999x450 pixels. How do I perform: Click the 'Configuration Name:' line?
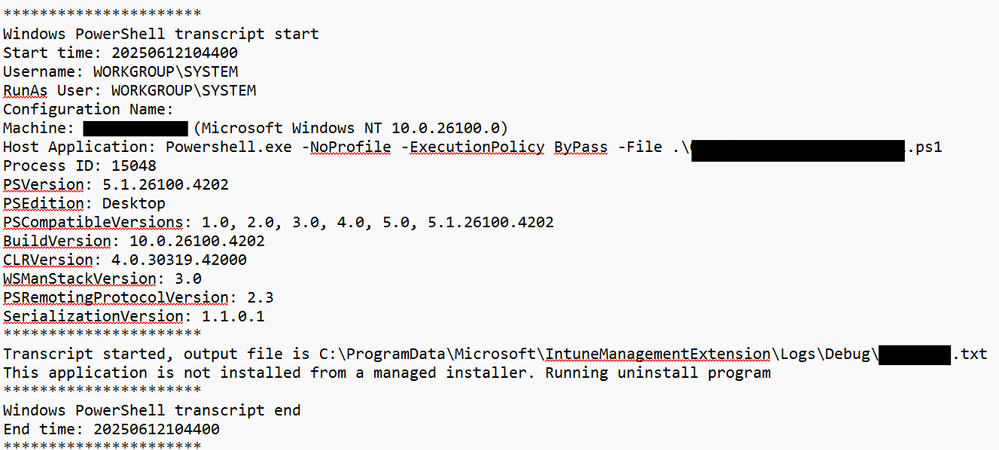89,109
